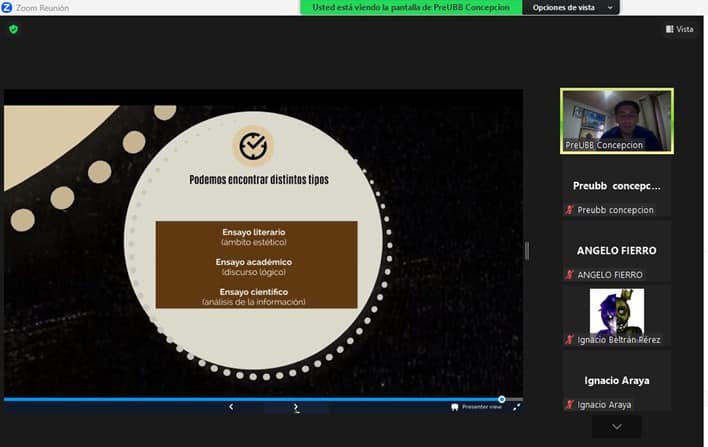Click the Presenter view label
The height and width of the screenshot is (447, 708).
point(482,407)
